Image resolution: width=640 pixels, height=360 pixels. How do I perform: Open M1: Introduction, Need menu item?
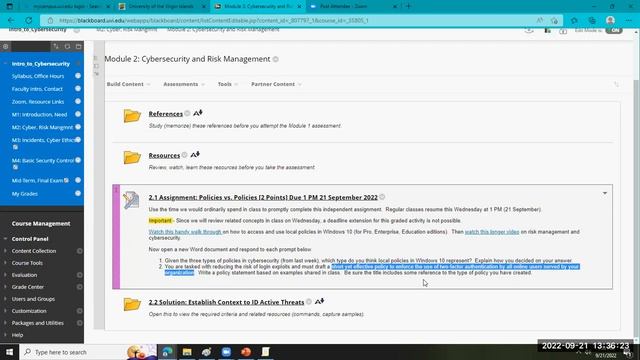click(39, 115)
